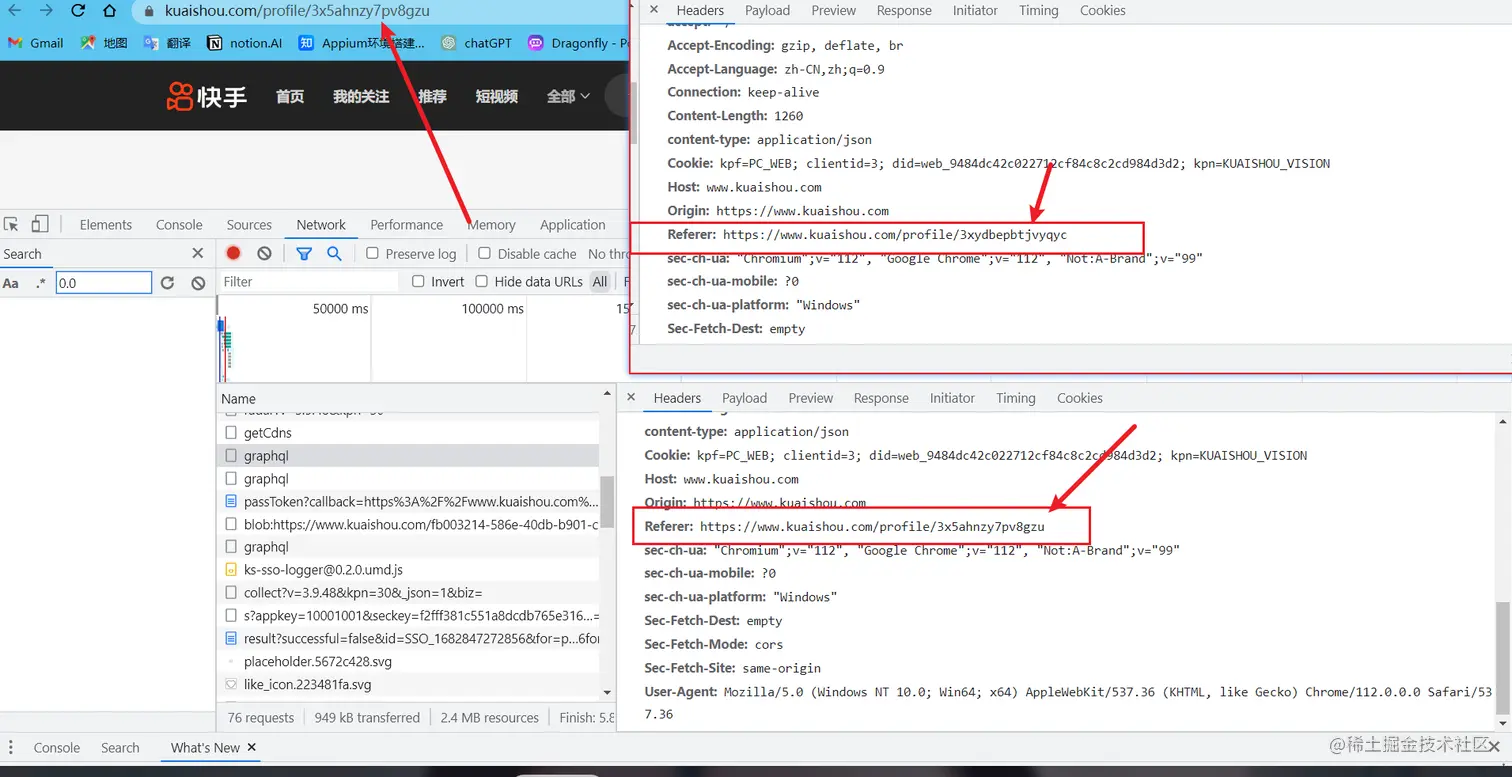Focus the Search panel query input

[x=104, y=283]
